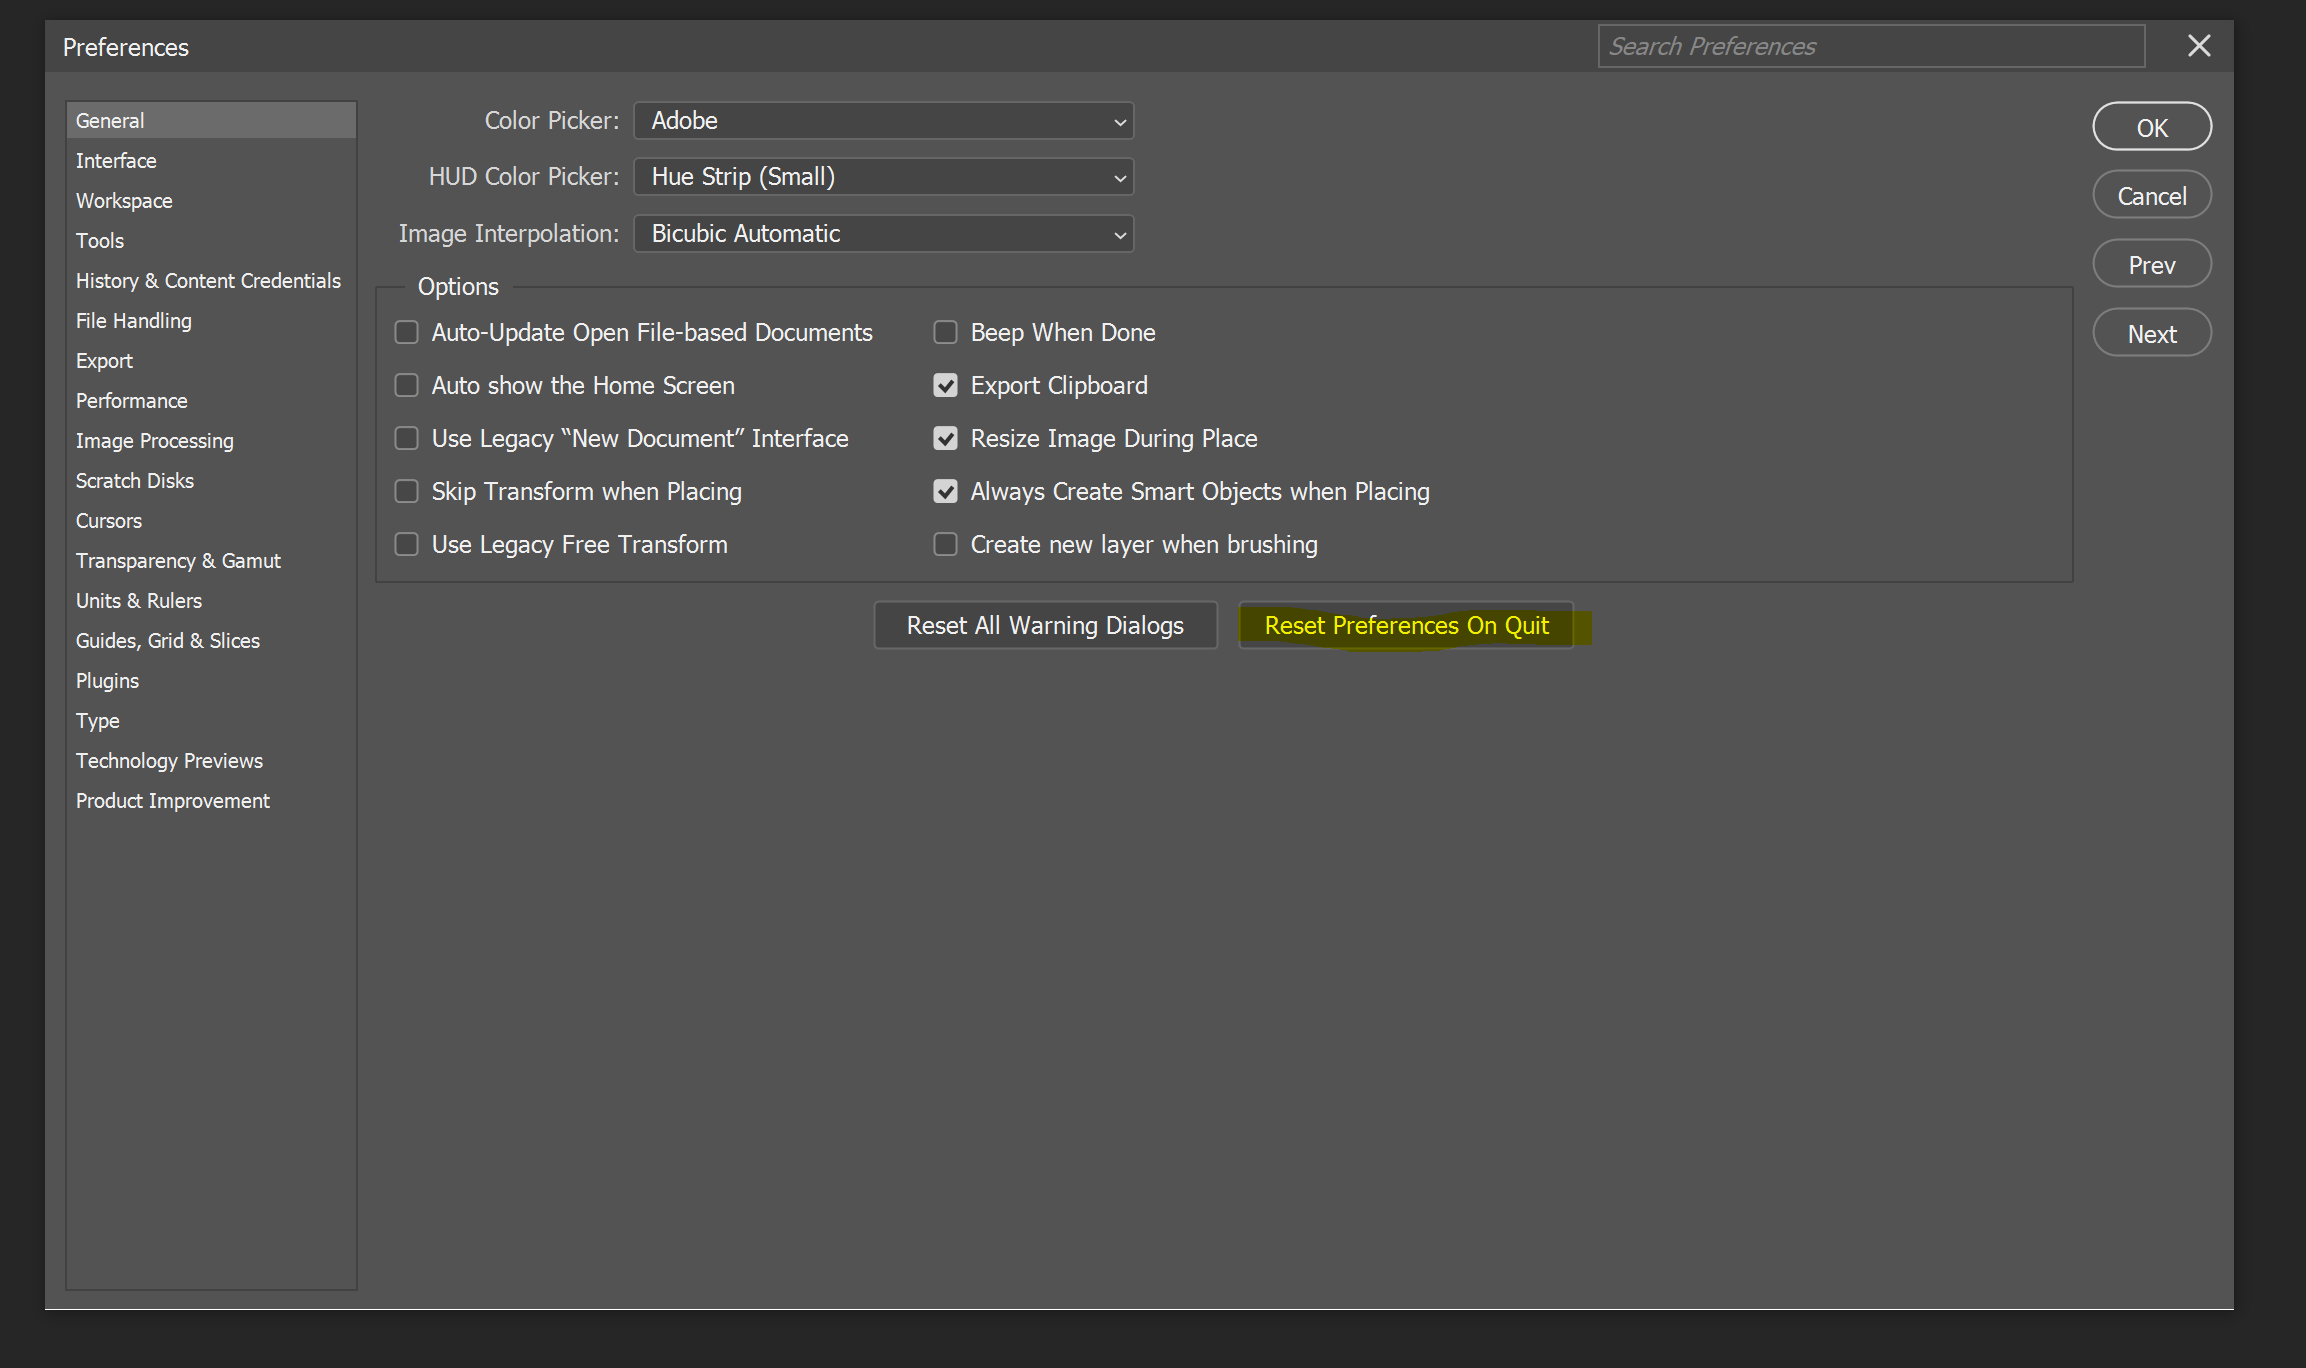
Task: Select Scratch Disks in sidebar
Action: (x=134, y=481)
